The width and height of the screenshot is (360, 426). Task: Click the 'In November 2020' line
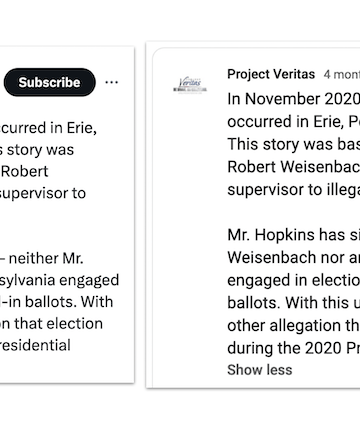294,99
